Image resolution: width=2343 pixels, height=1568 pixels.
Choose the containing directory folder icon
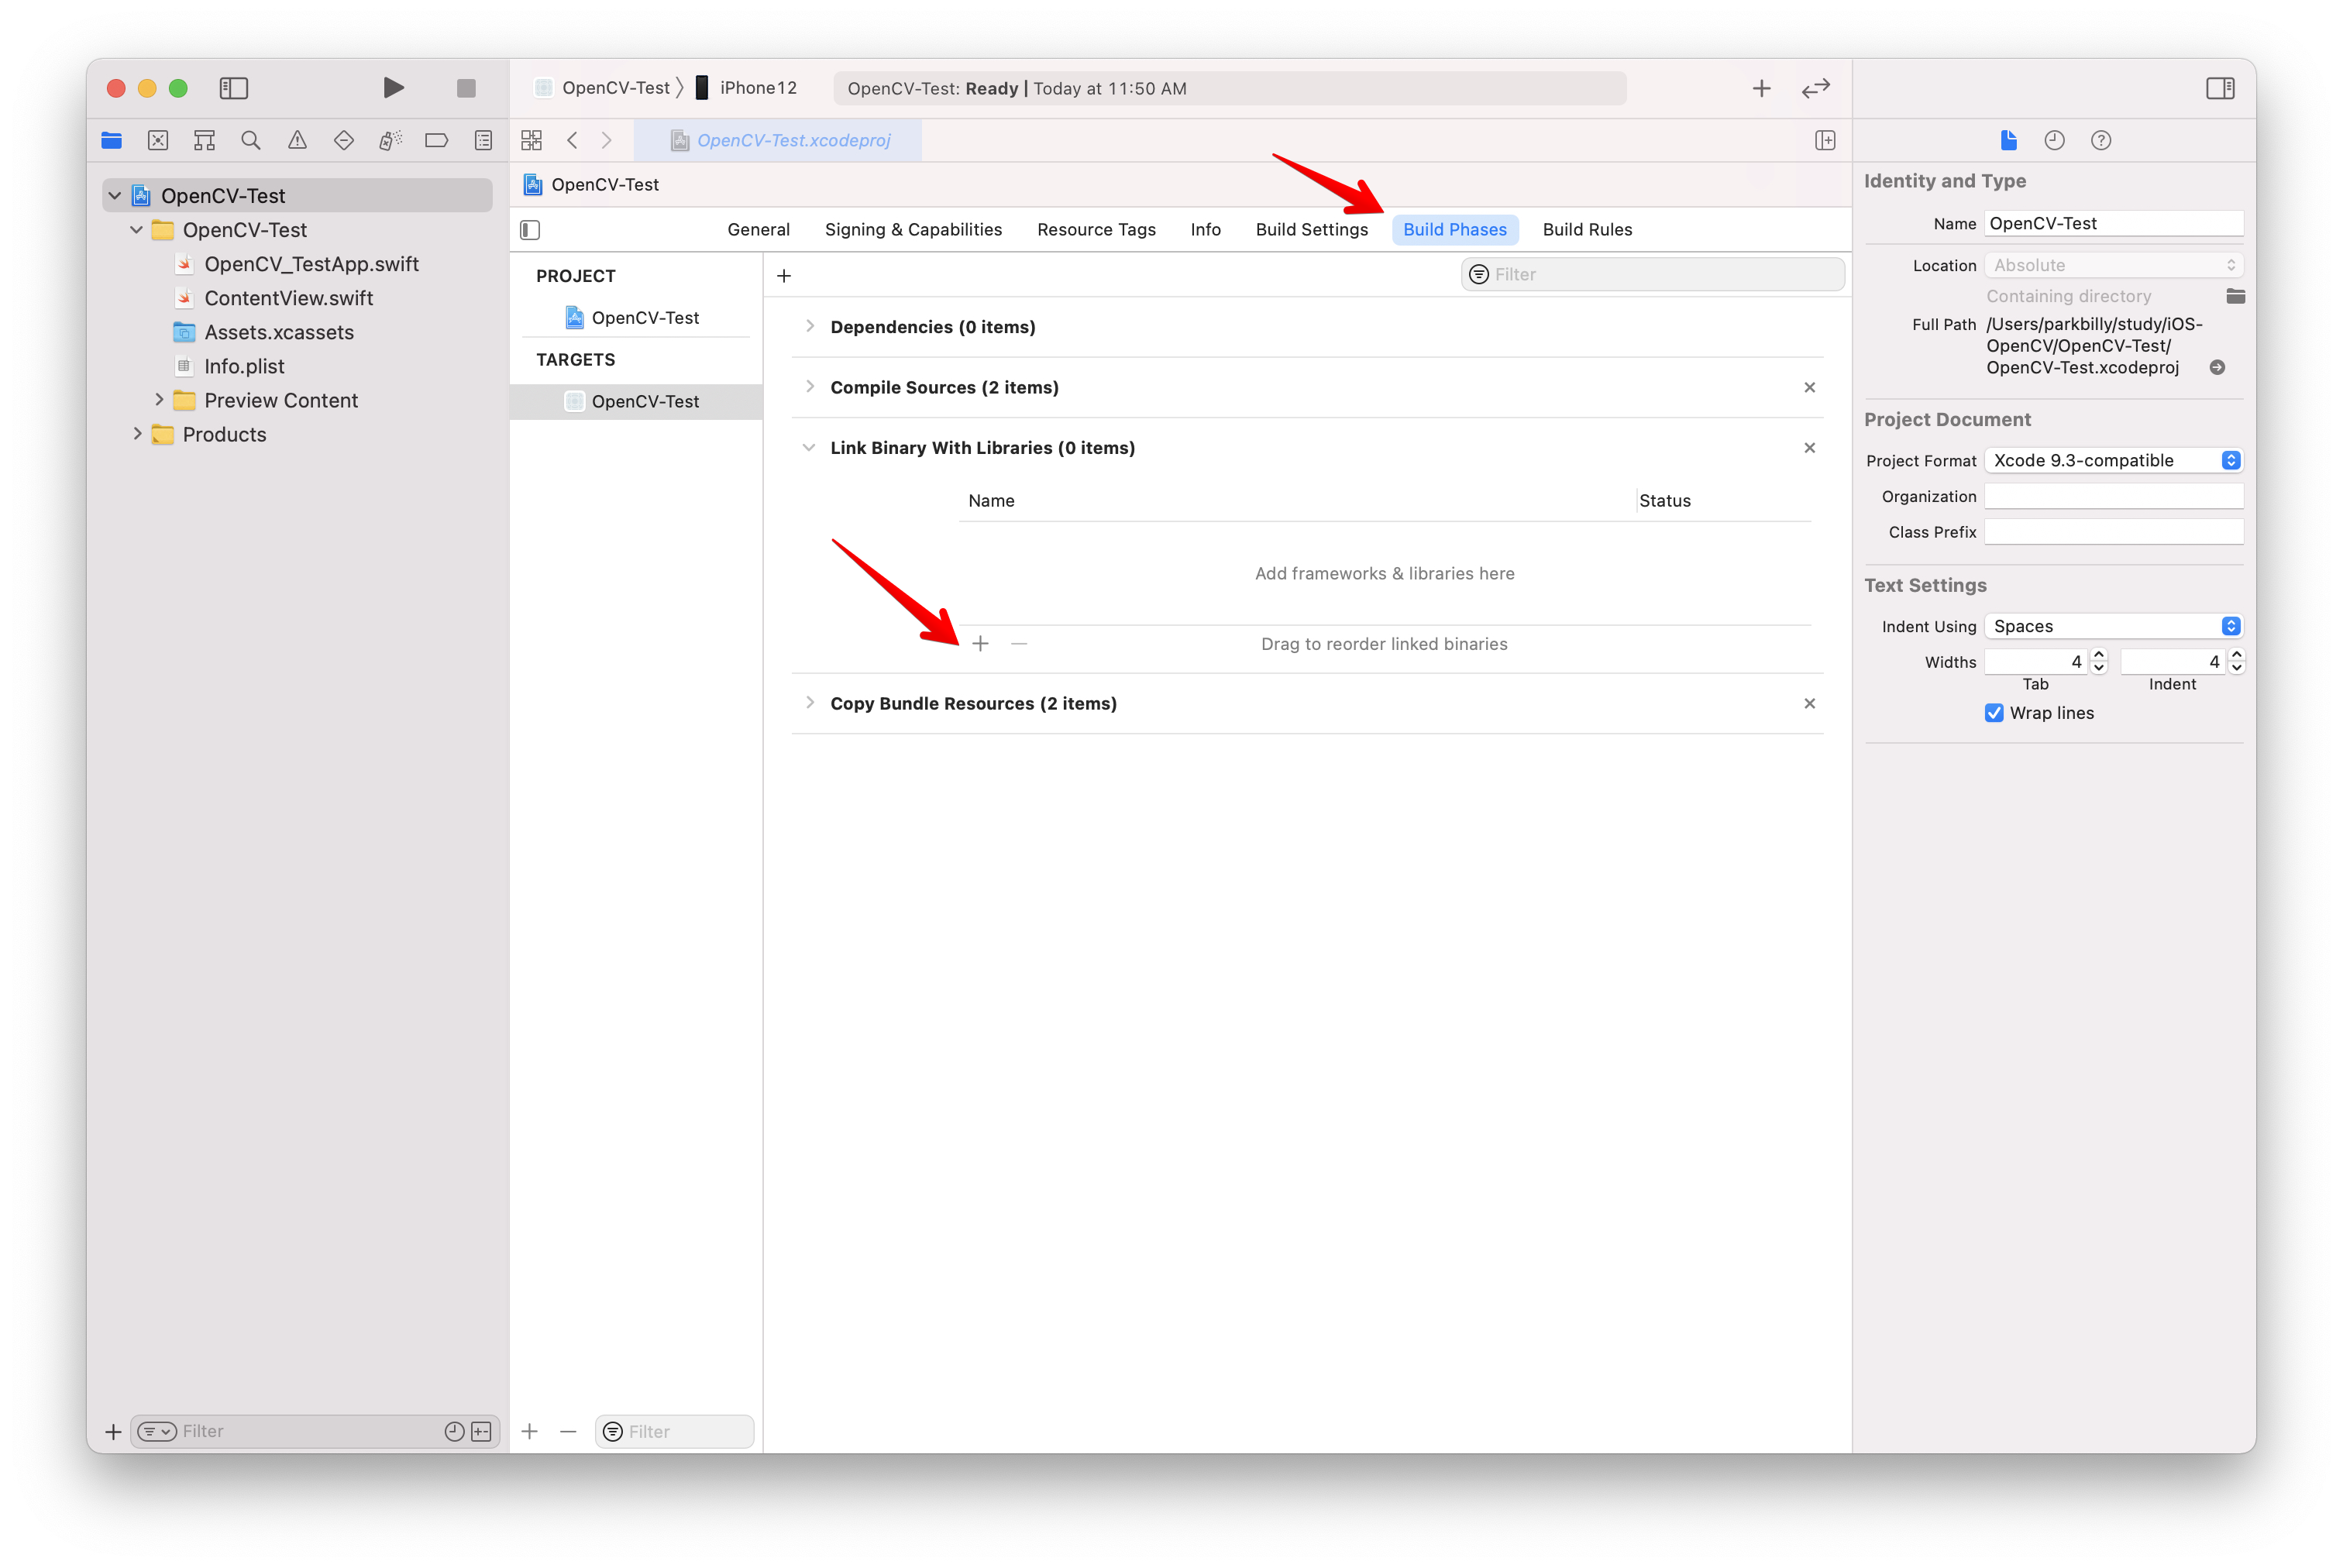2235,296
